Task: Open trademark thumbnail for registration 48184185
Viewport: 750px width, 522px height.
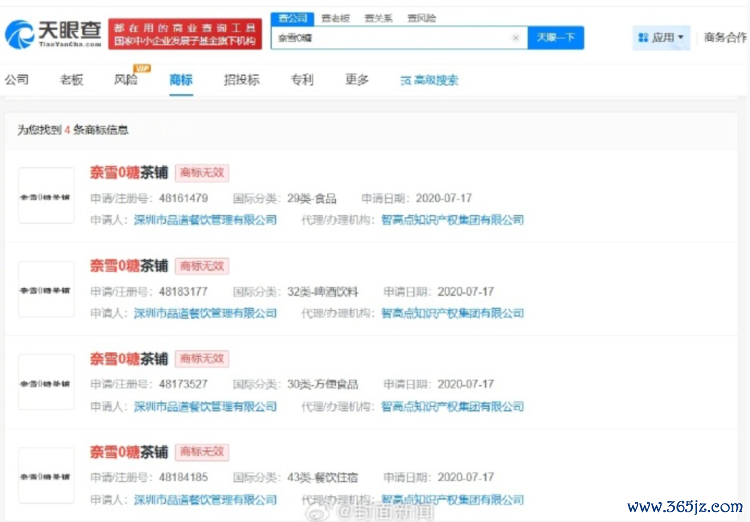Action: [x=46, y=475]
